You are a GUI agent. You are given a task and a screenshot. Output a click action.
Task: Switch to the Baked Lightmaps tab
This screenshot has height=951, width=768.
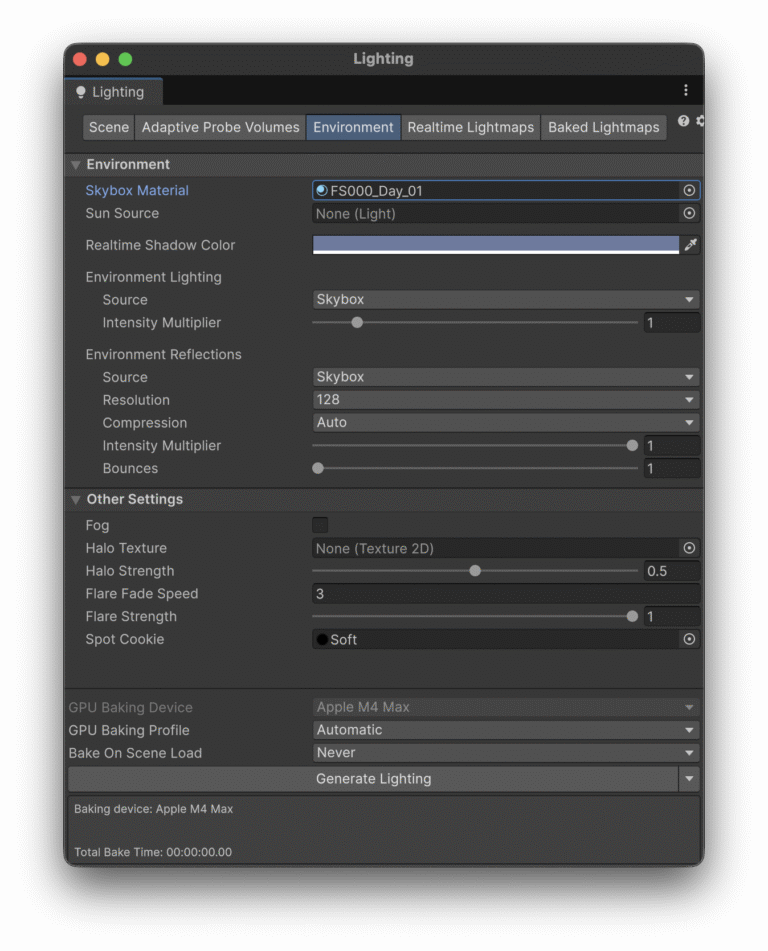603,127
